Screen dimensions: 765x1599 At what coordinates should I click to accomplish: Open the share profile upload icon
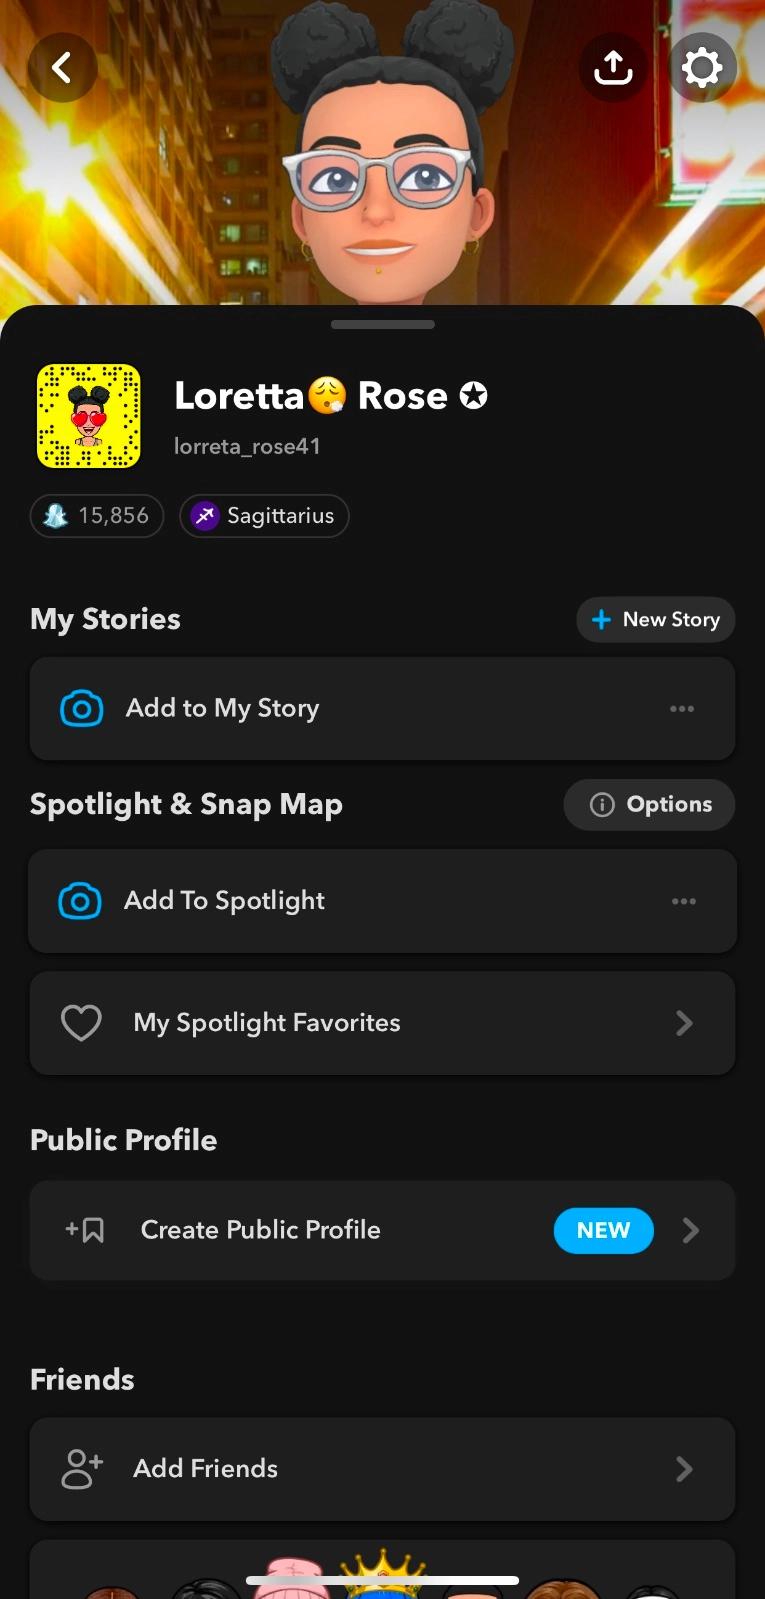pyautogui.click(x=613, y=68)
